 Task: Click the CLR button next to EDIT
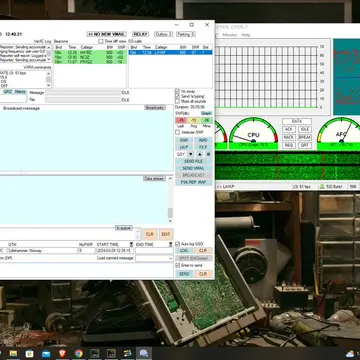(150, 234)
